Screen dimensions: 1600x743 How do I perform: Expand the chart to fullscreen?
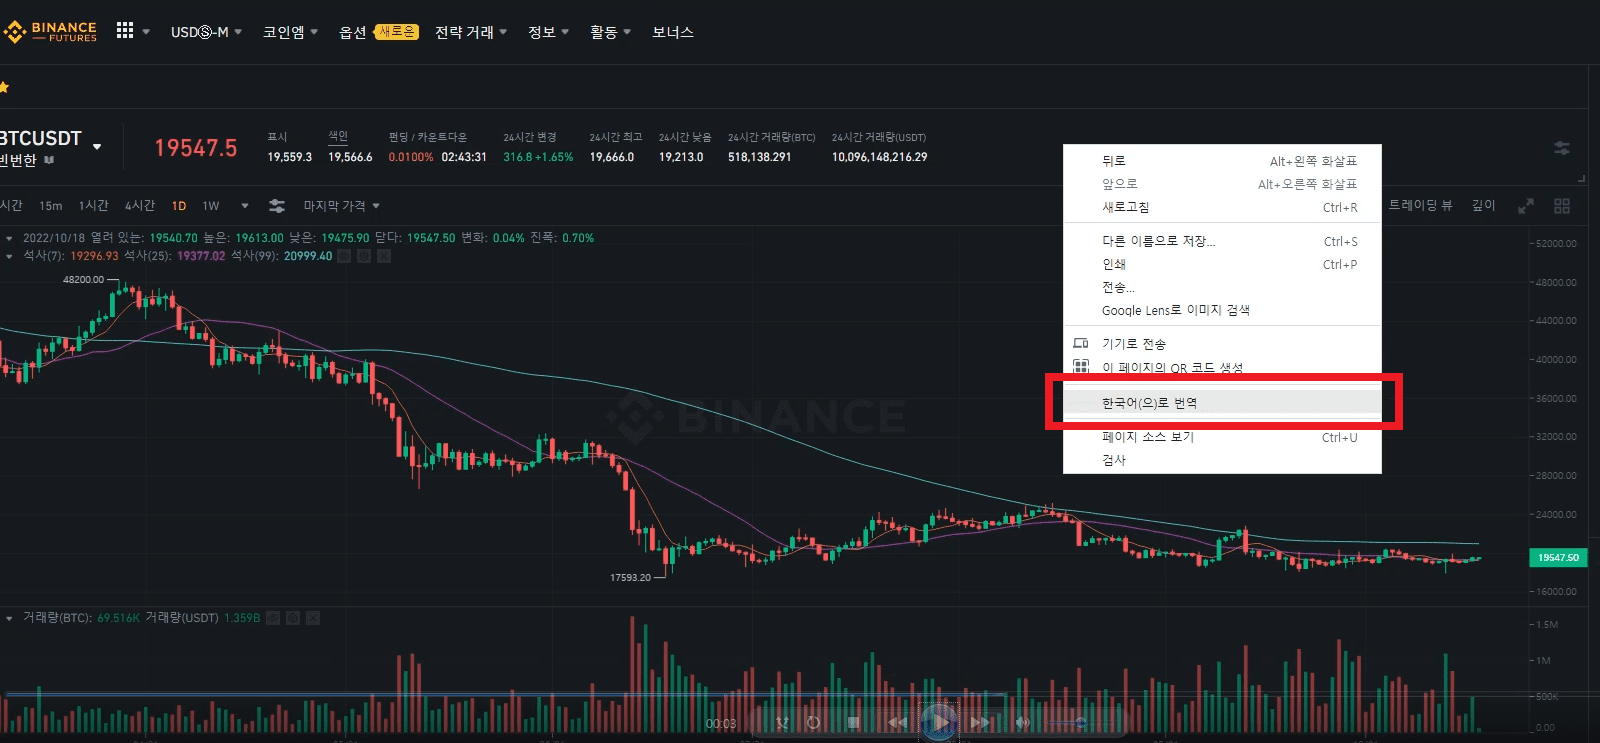1526,206
